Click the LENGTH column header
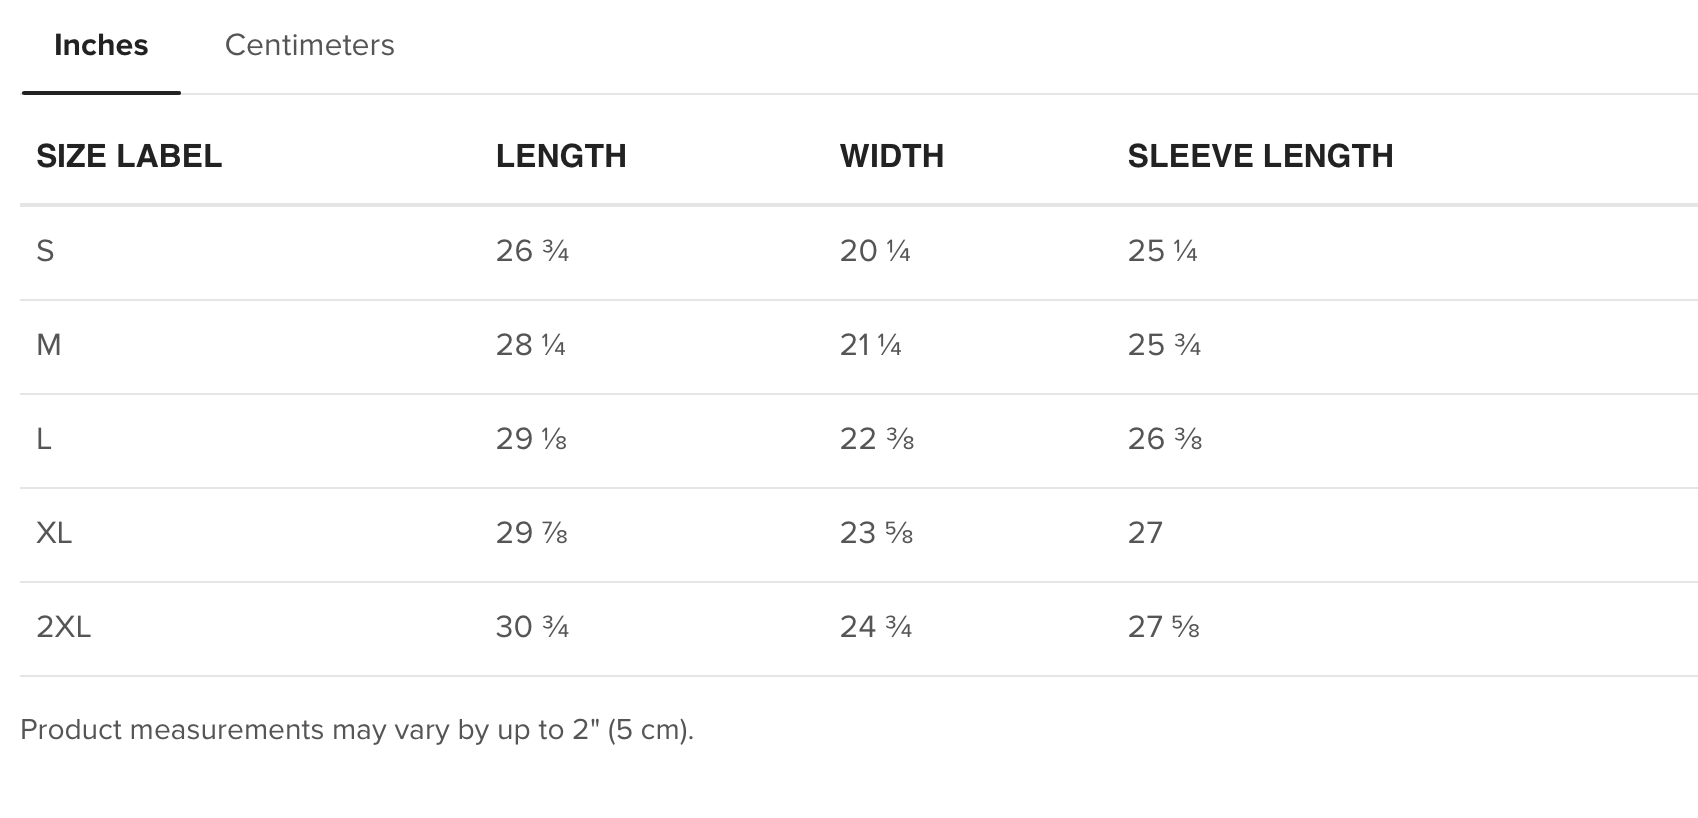Image resolution: width=1698 pixels, height=818 pixels. coord(561,156)
